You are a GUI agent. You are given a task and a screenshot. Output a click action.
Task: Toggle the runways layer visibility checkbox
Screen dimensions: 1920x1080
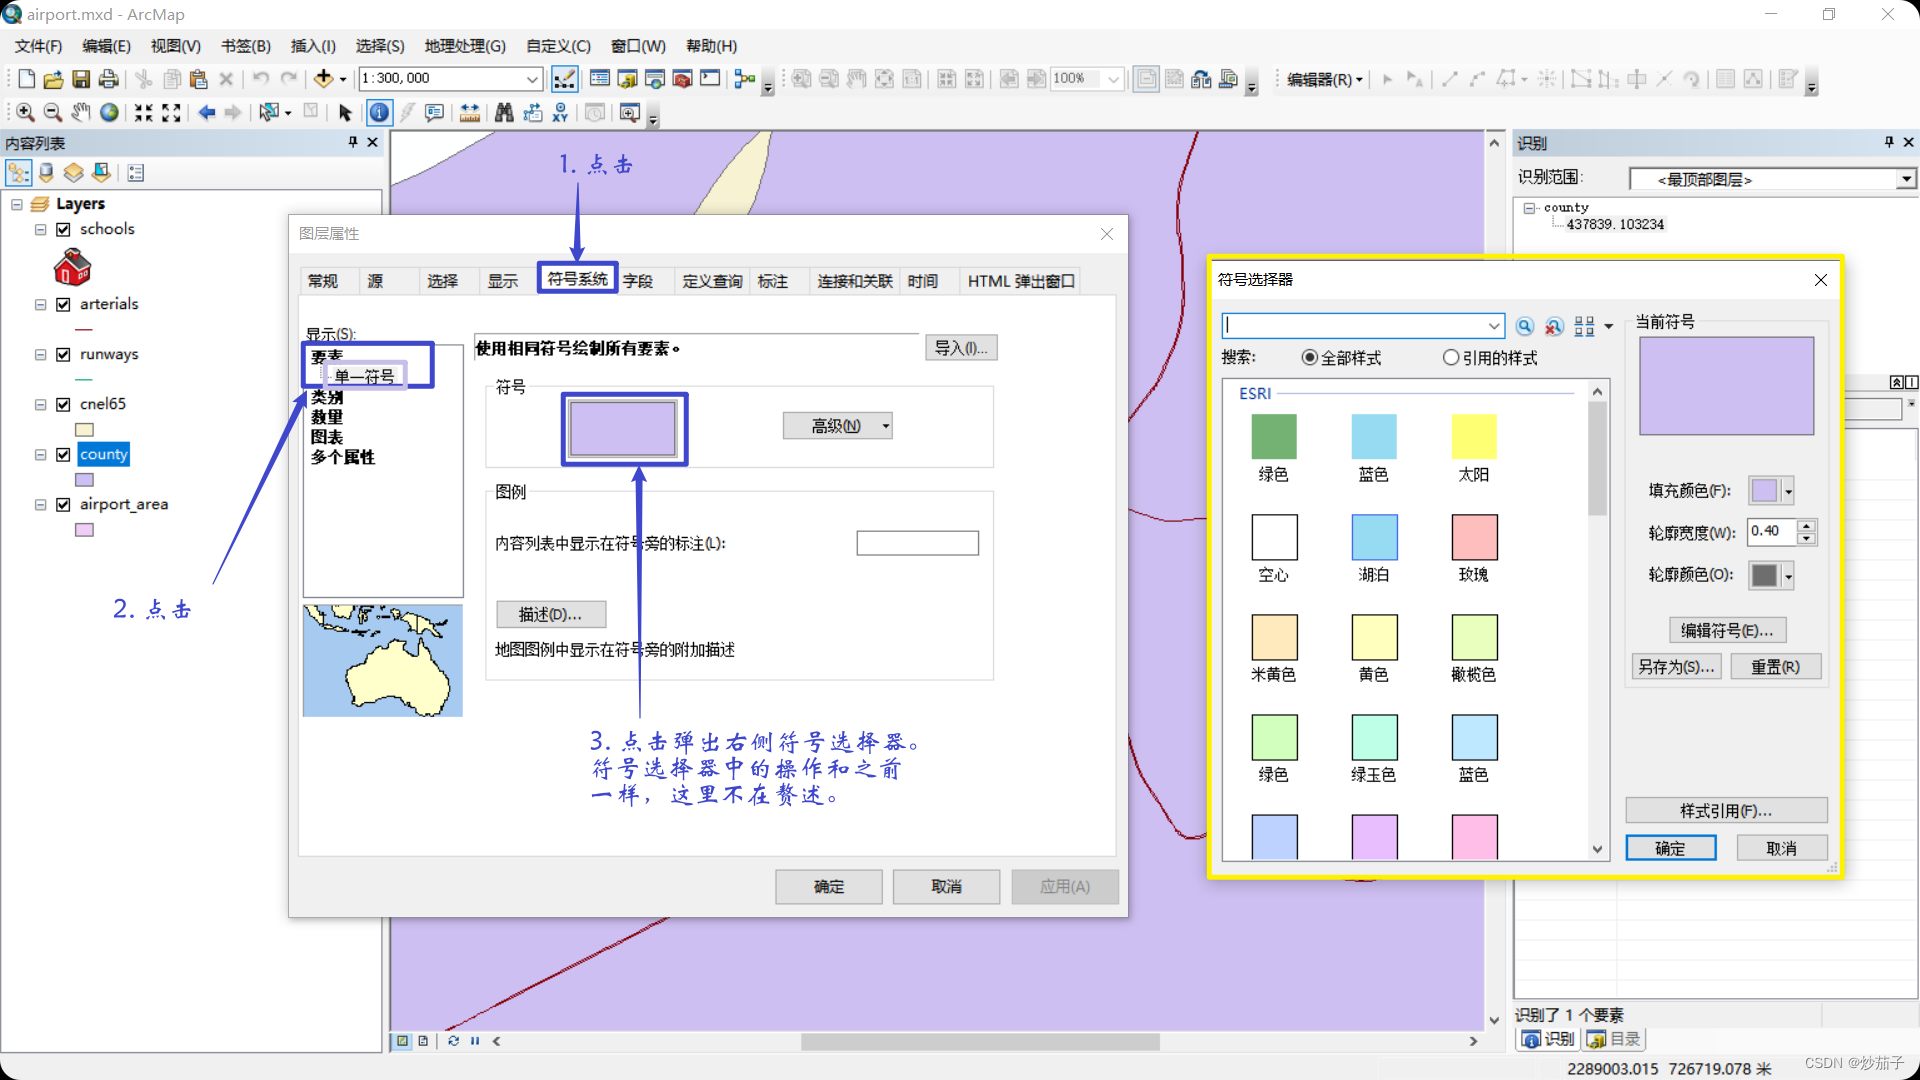(x=64, y=354)
